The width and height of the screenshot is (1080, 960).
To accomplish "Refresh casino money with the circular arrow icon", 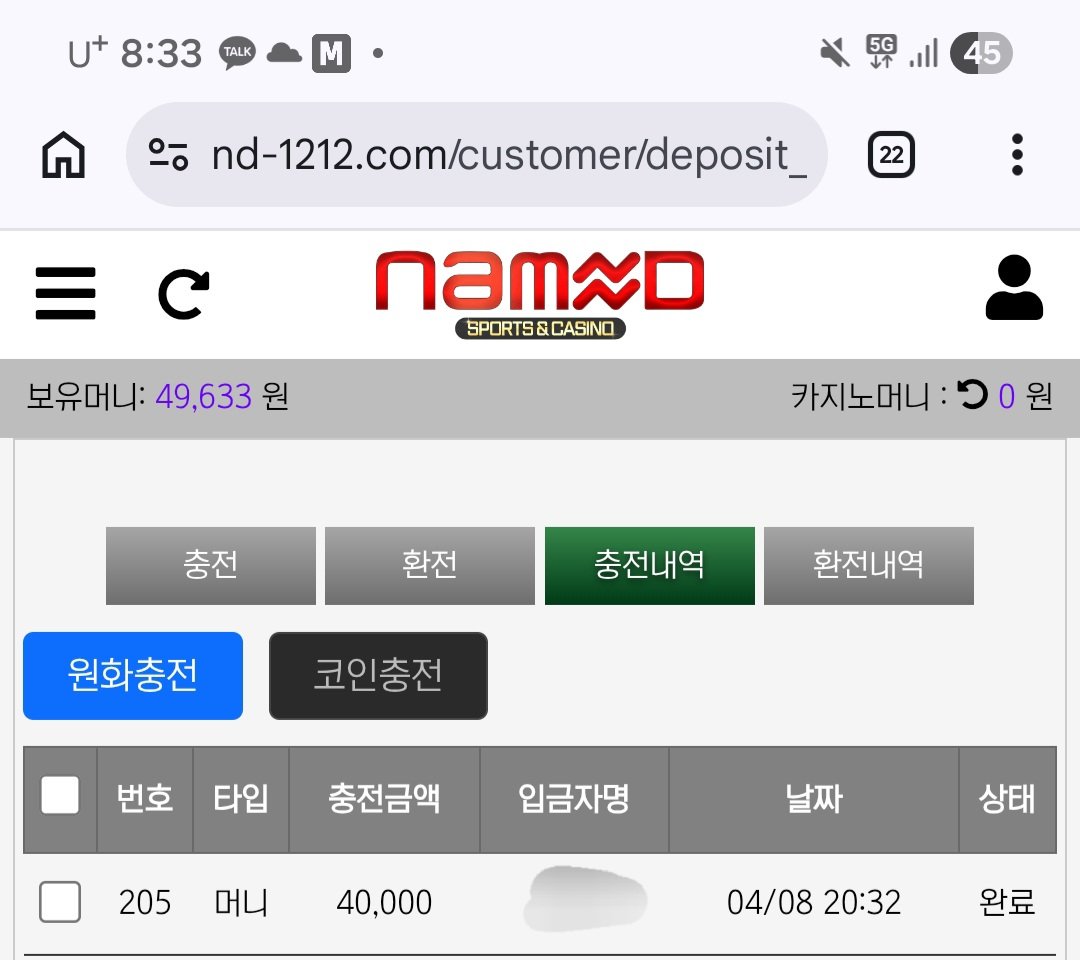I will pos(973,395).
